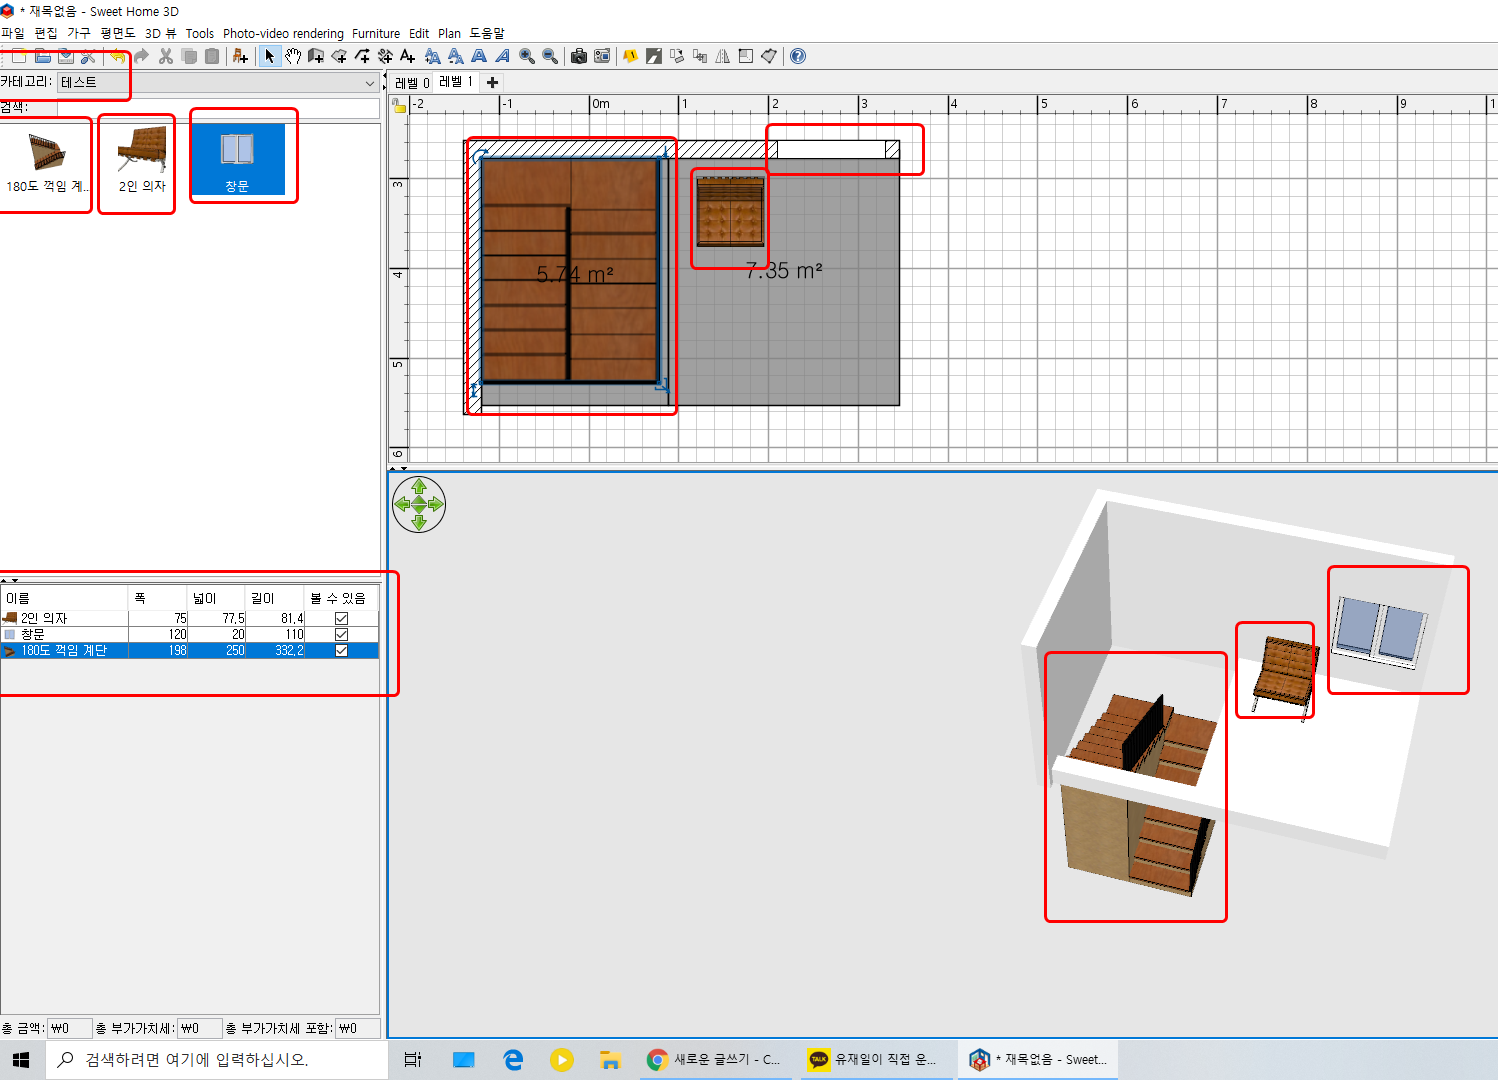Undo the last action
The width and height of the screenshot is (1498, 1080).
pyautogui.click(x=118, y=56)
